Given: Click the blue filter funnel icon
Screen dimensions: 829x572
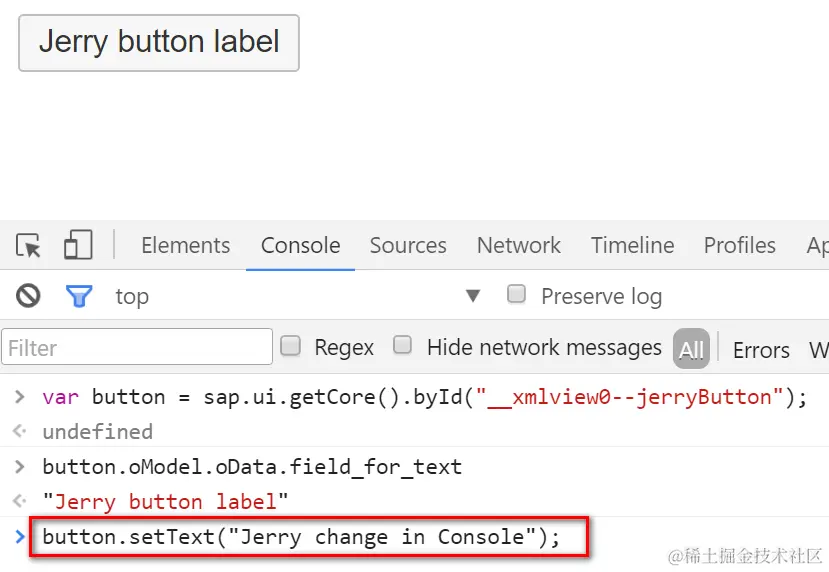Looking at the screenshot, I should [x=79, y=296].
